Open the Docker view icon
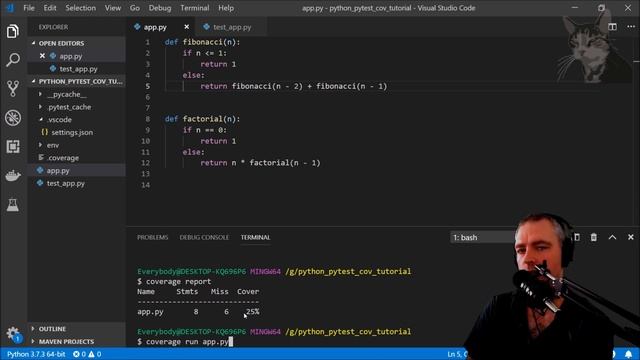Screen dimensions: 640x360 [x=13, y=176]
